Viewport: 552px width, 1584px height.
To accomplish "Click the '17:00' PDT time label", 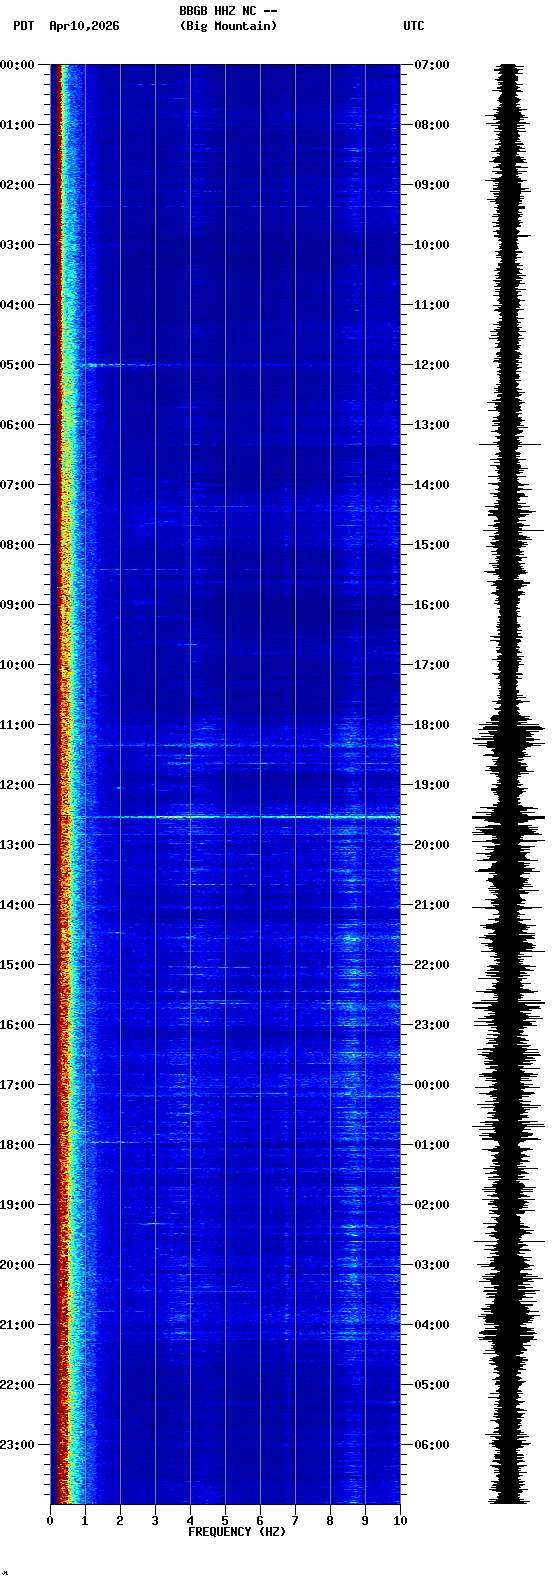I will (x=18, y=1085).
